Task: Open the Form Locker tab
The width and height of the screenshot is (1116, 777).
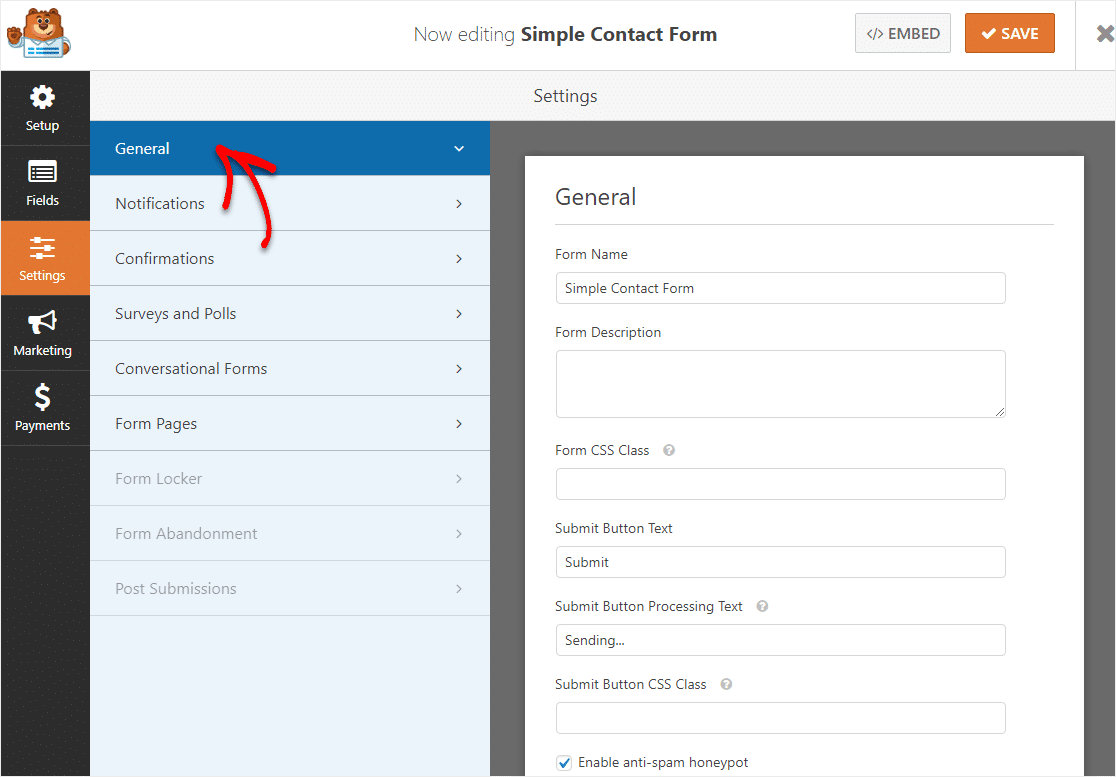Action: click(x=290, y=478)
